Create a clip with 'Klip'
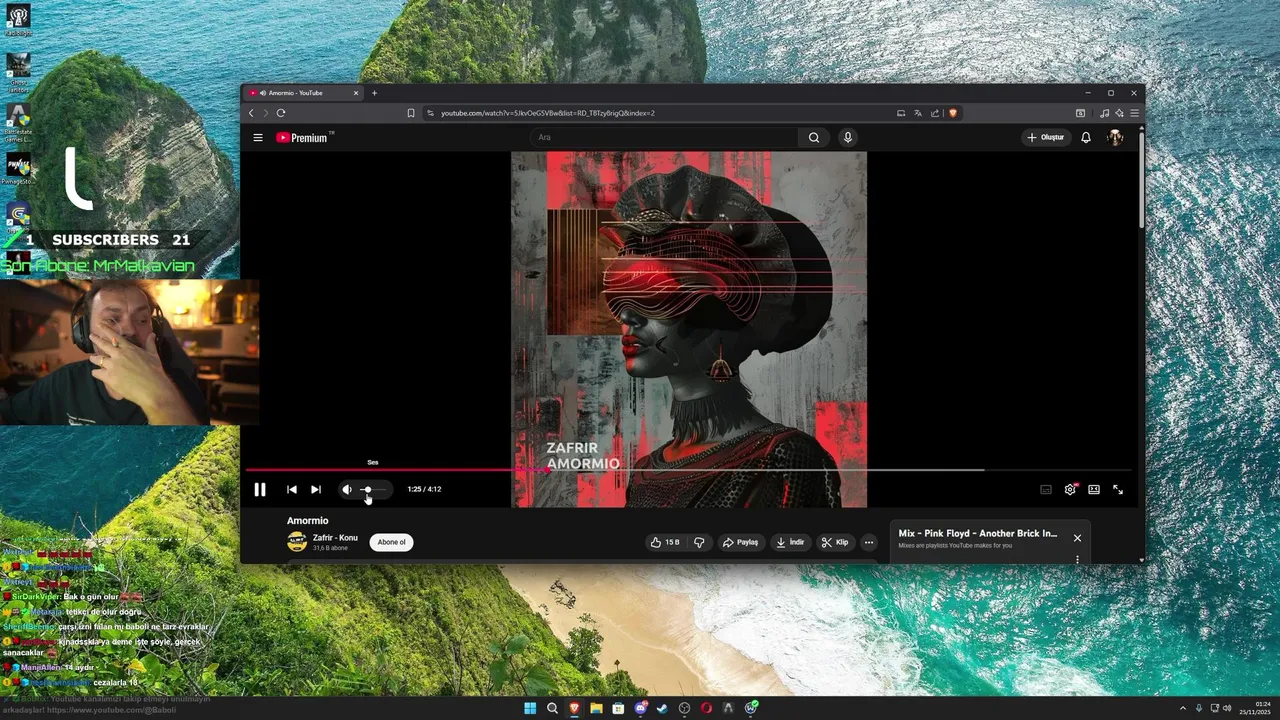Image resolution: width=1280 pixels, height=720 pixels. click(835, 542)
